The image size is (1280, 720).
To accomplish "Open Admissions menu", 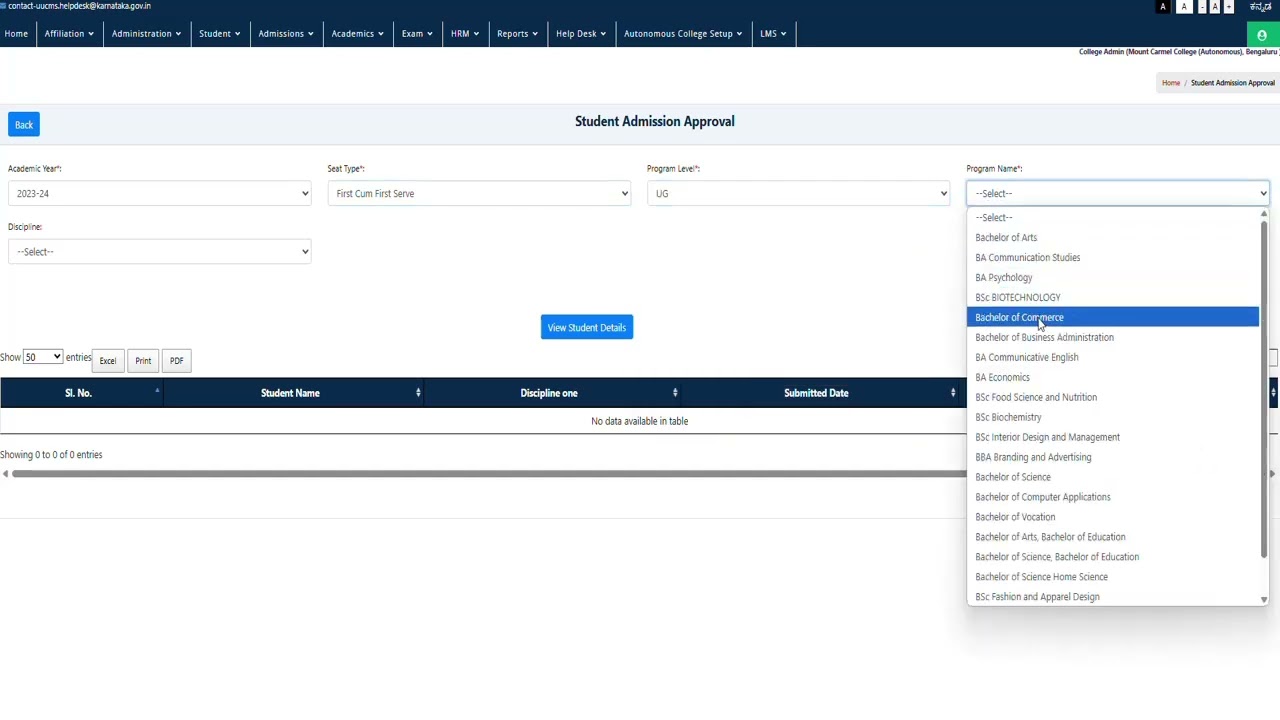I will pyautogui.click(x=285, y=34).
